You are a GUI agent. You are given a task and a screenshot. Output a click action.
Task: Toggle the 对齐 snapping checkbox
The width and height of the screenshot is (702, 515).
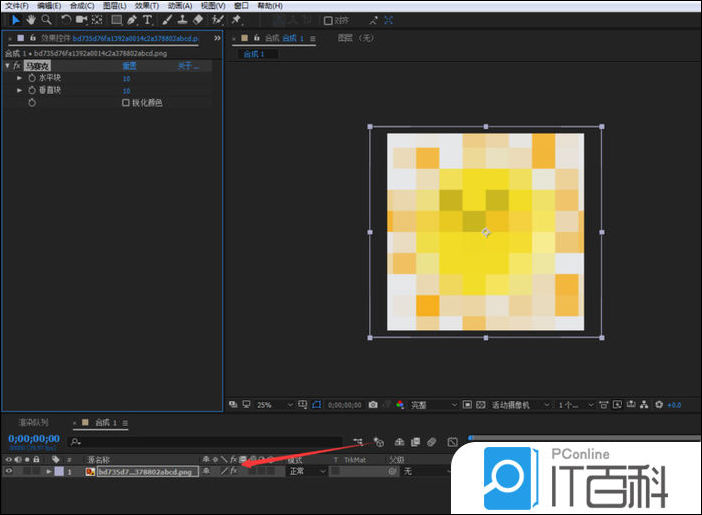[328, 19]
